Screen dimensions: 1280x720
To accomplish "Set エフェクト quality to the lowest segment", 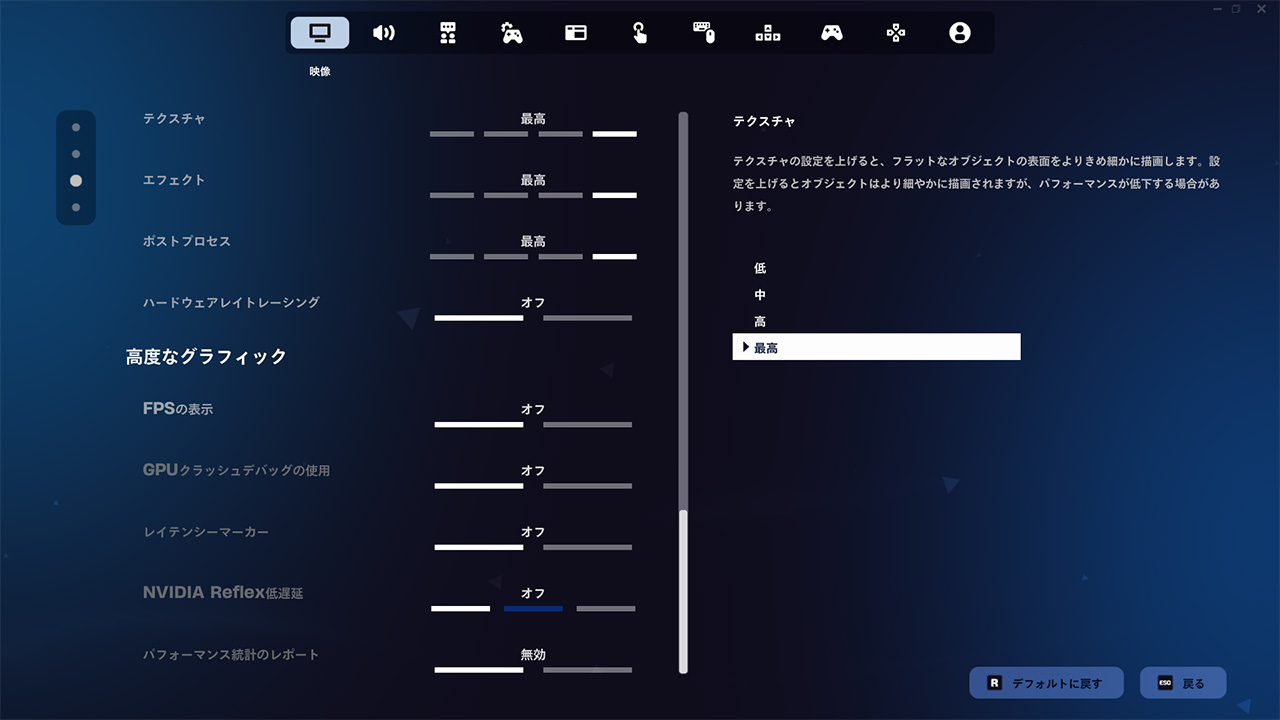I will [x=452, y=195].
